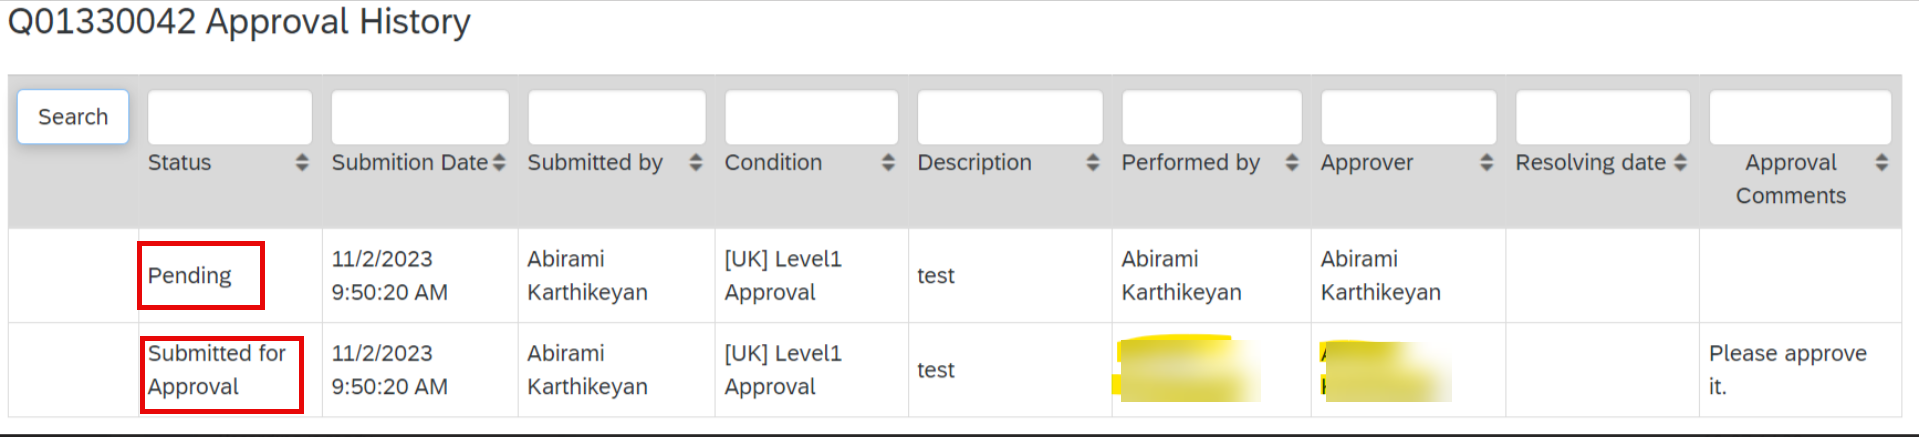Focus the Resolving date filter field

pyautogui.click(x=1603, y=117)
